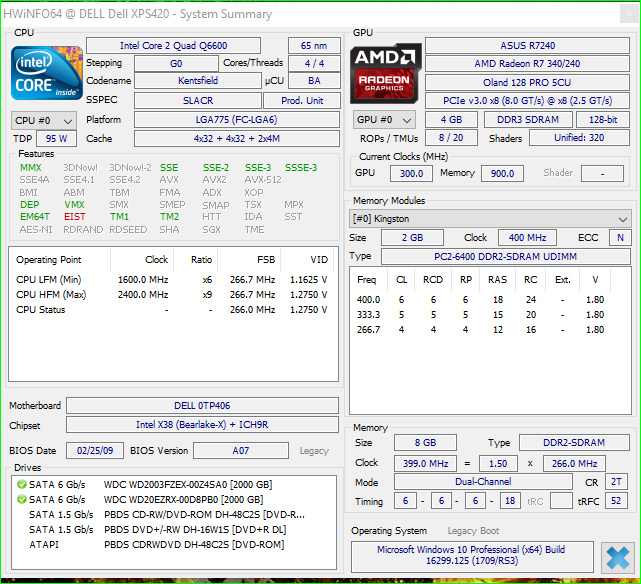Viewport: 641px width, 584px height.
Task: Select the CPU LFM (Min) row
Action: [172, 280]
